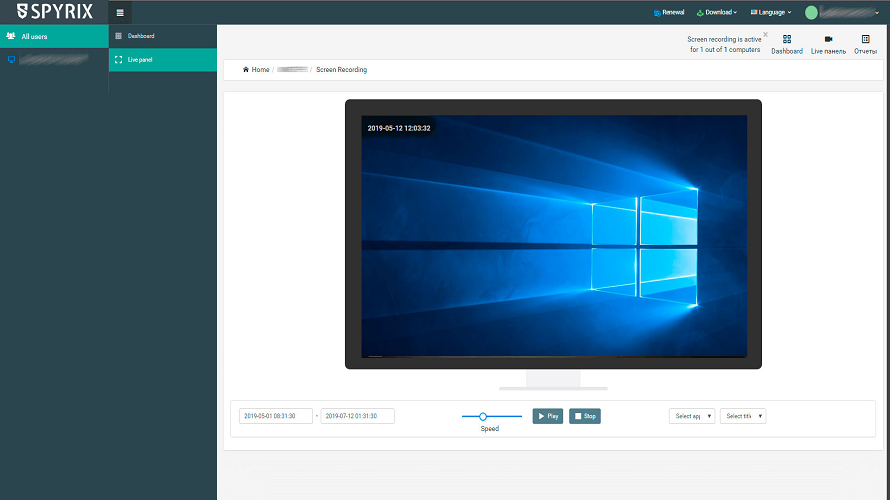This screenshot has width=890, height=500.
Task: Select the monitored computer in the sidebar
Action: tap(54, 60)
